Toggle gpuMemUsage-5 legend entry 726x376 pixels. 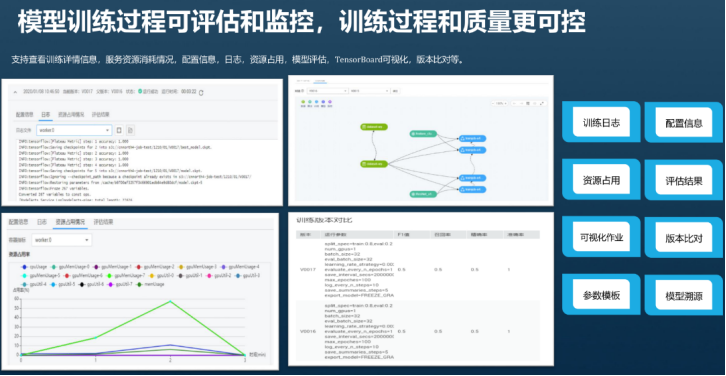point(41,276)
